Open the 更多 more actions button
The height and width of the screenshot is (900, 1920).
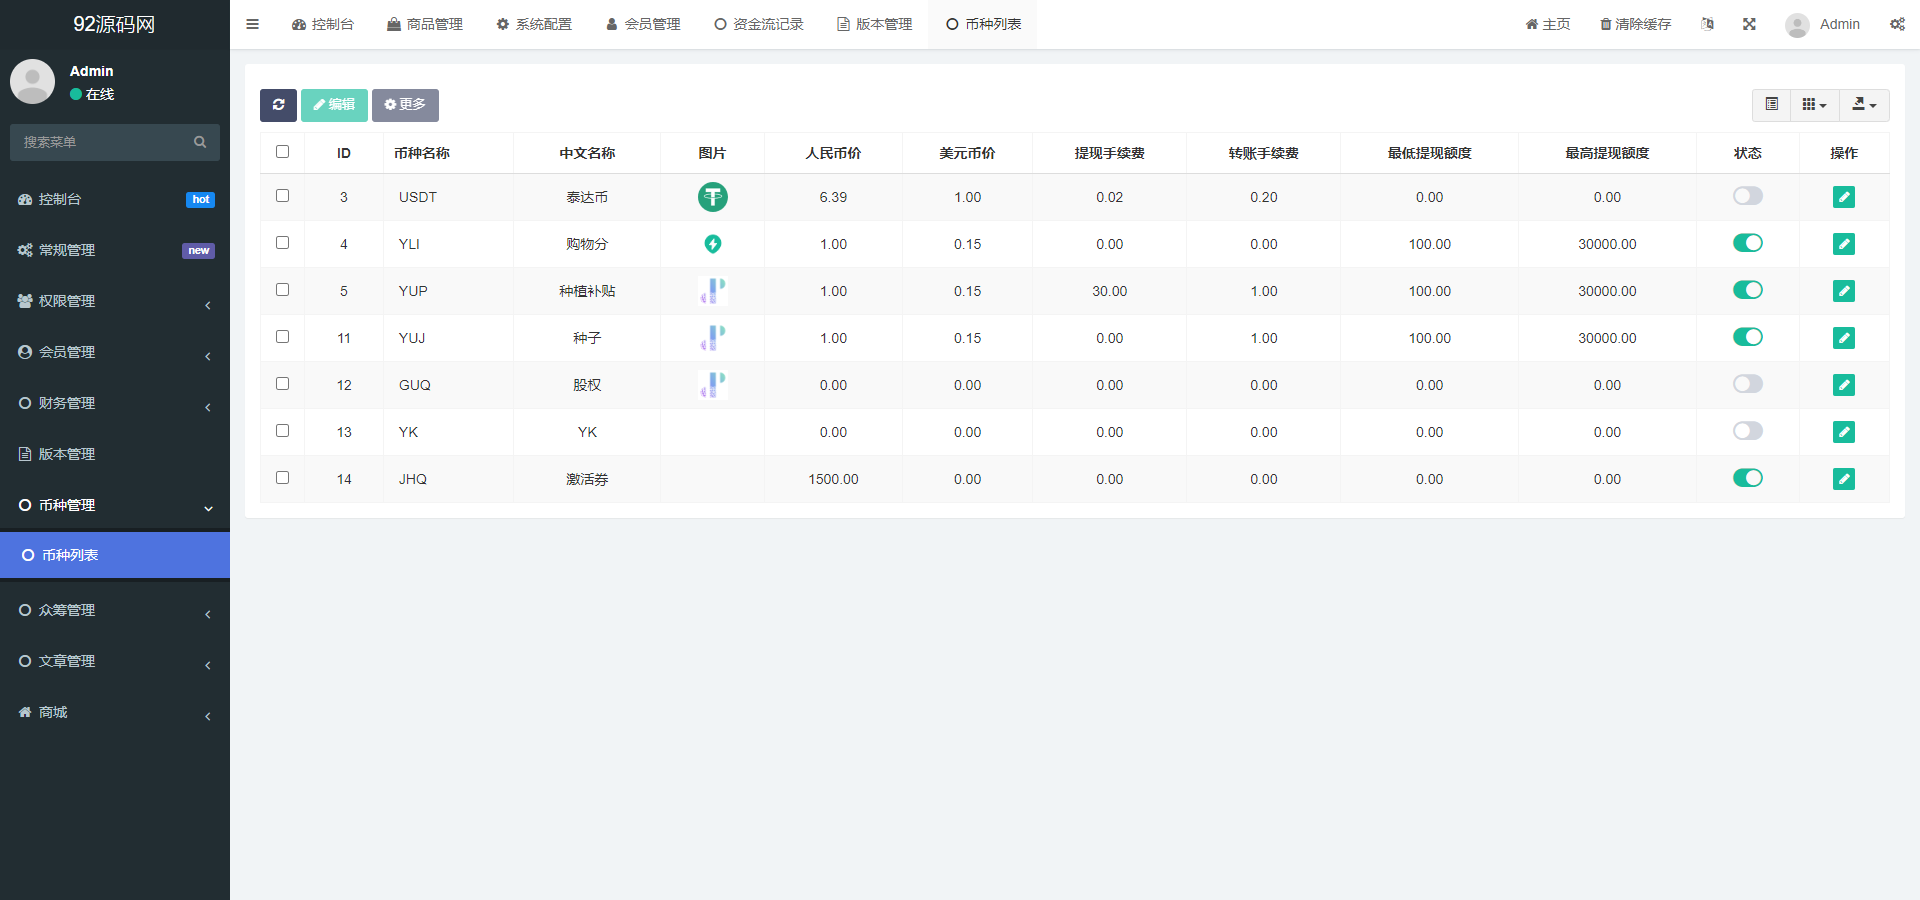(405, 105)
